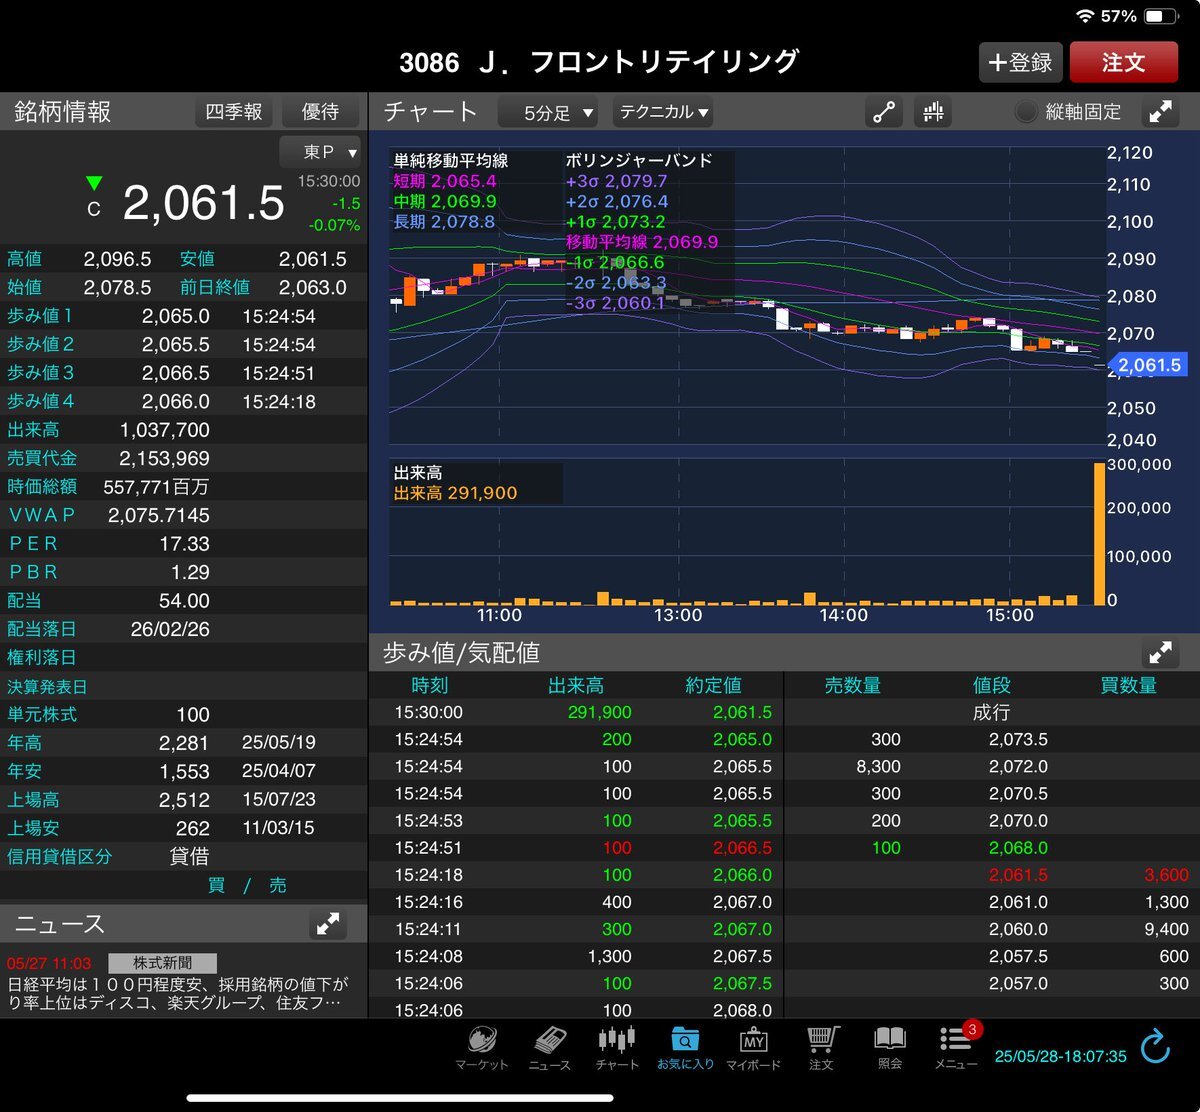Select the 2,060.0 bid with 9,400 volume

click(992, 929)
